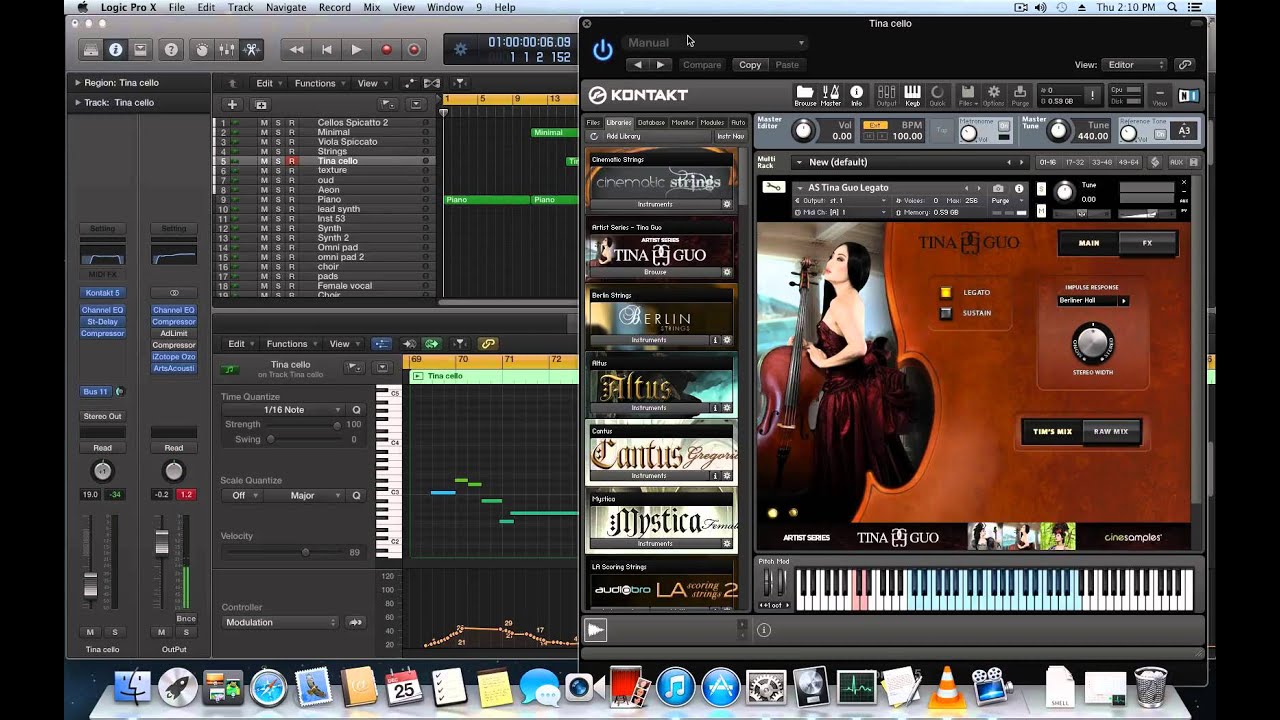Select TIM'S MIX option
The height and width of the screenshot is (720, 1280).
[x=1052, y=431]
